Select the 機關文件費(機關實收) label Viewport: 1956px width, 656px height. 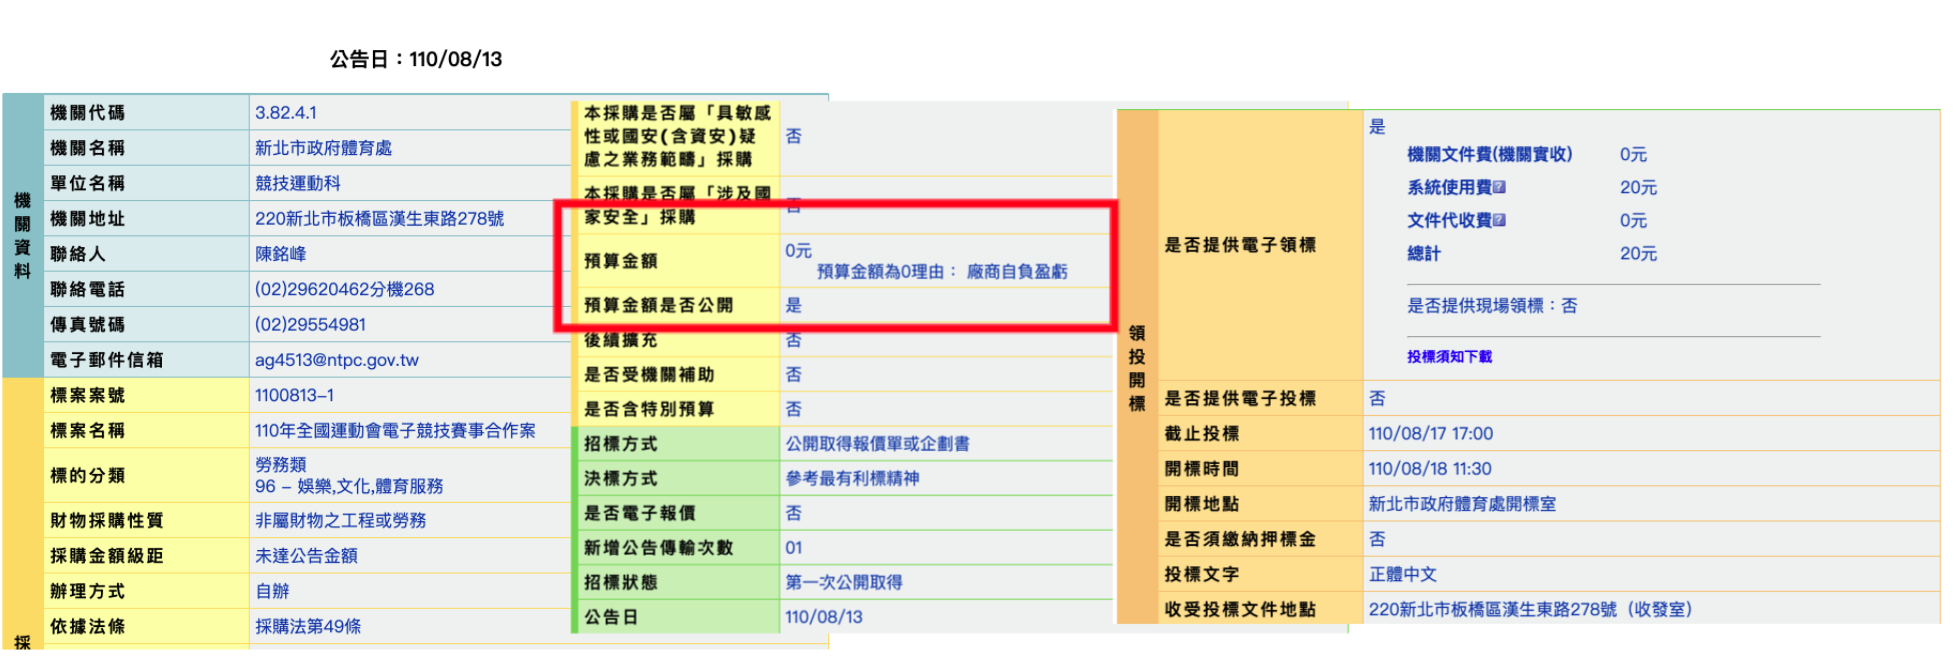[x=1489, y=154]
